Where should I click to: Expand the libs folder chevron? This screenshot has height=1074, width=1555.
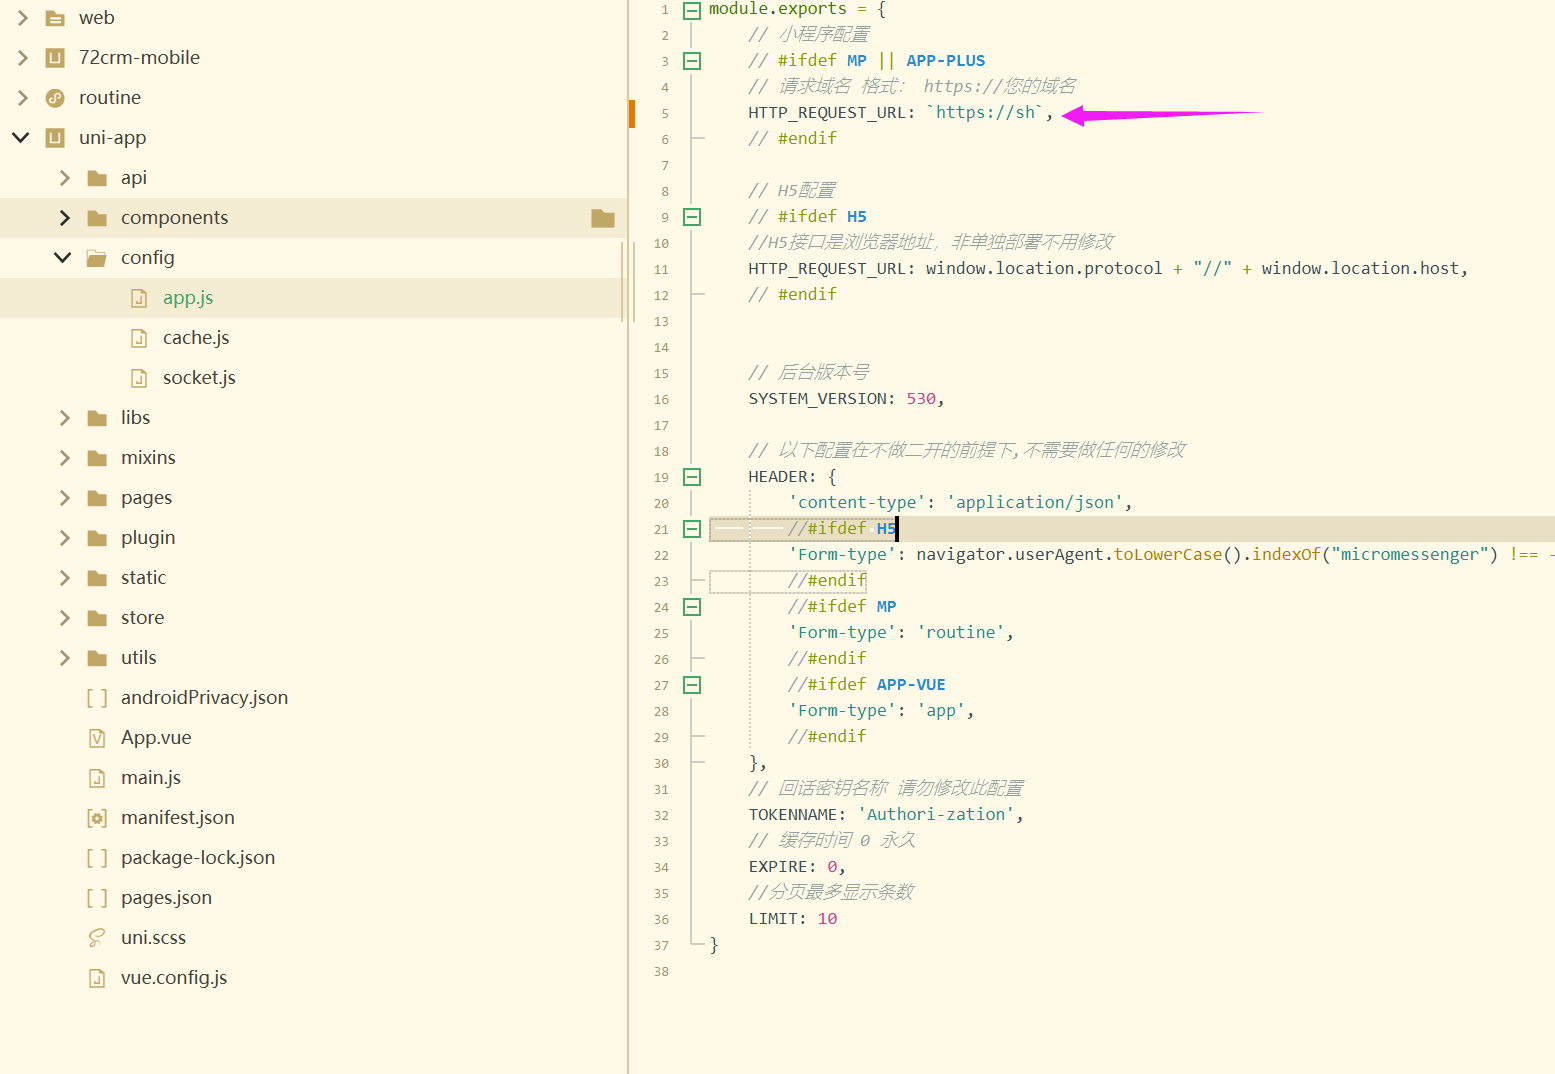tap(64, 418)
